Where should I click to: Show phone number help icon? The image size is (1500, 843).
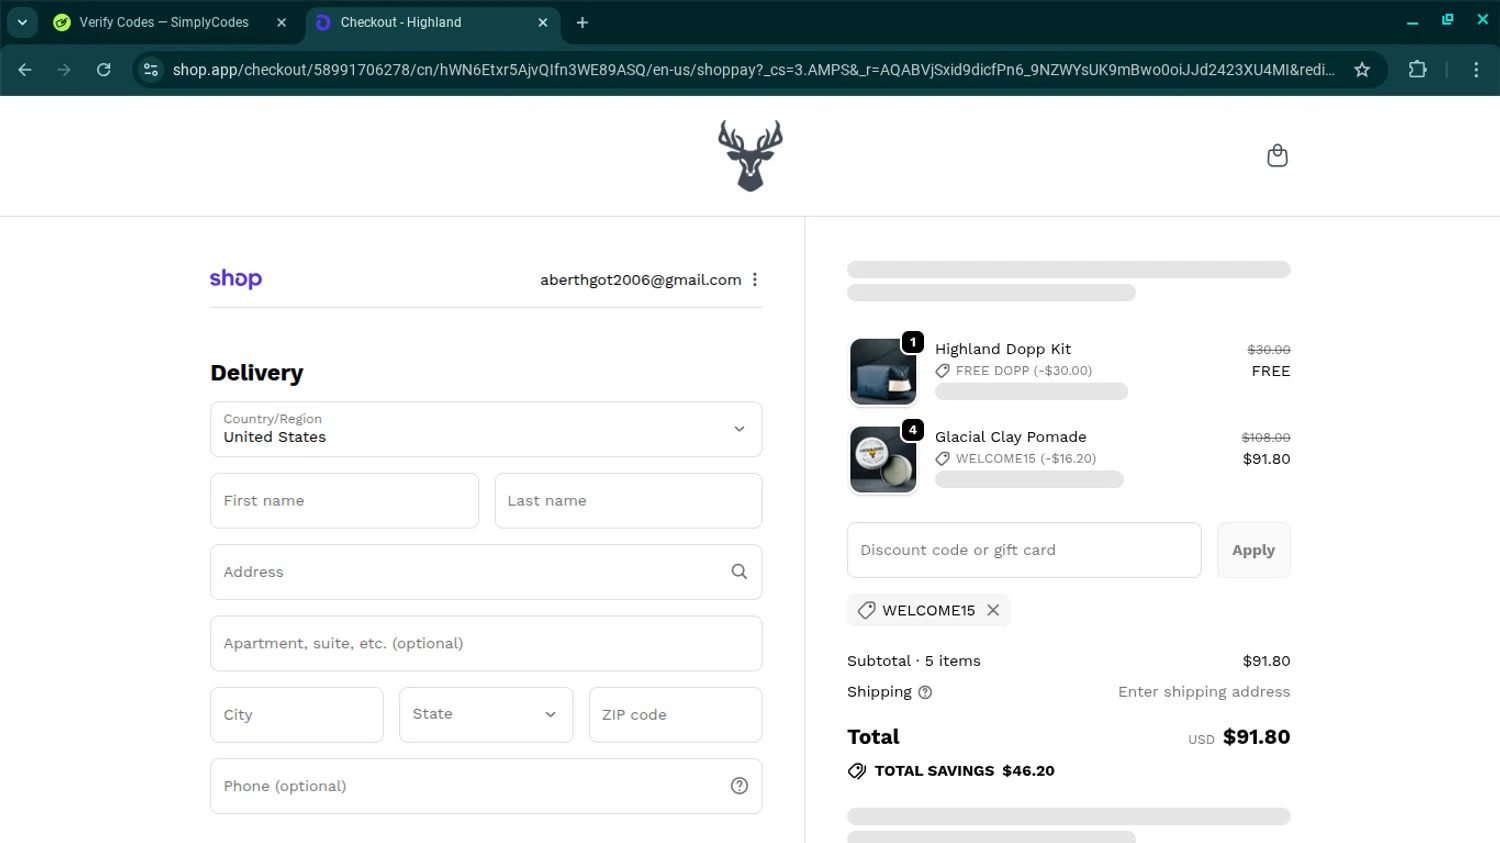tap(739, 786)
